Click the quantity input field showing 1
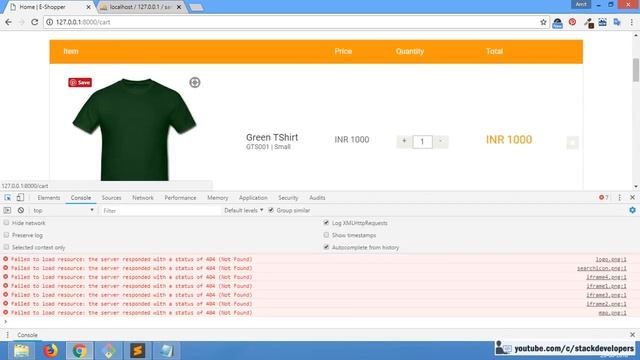 coord(422,142)
